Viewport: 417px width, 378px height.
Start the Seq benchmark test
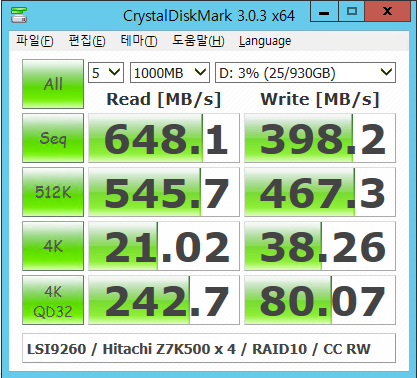click(x=53, y=138)
